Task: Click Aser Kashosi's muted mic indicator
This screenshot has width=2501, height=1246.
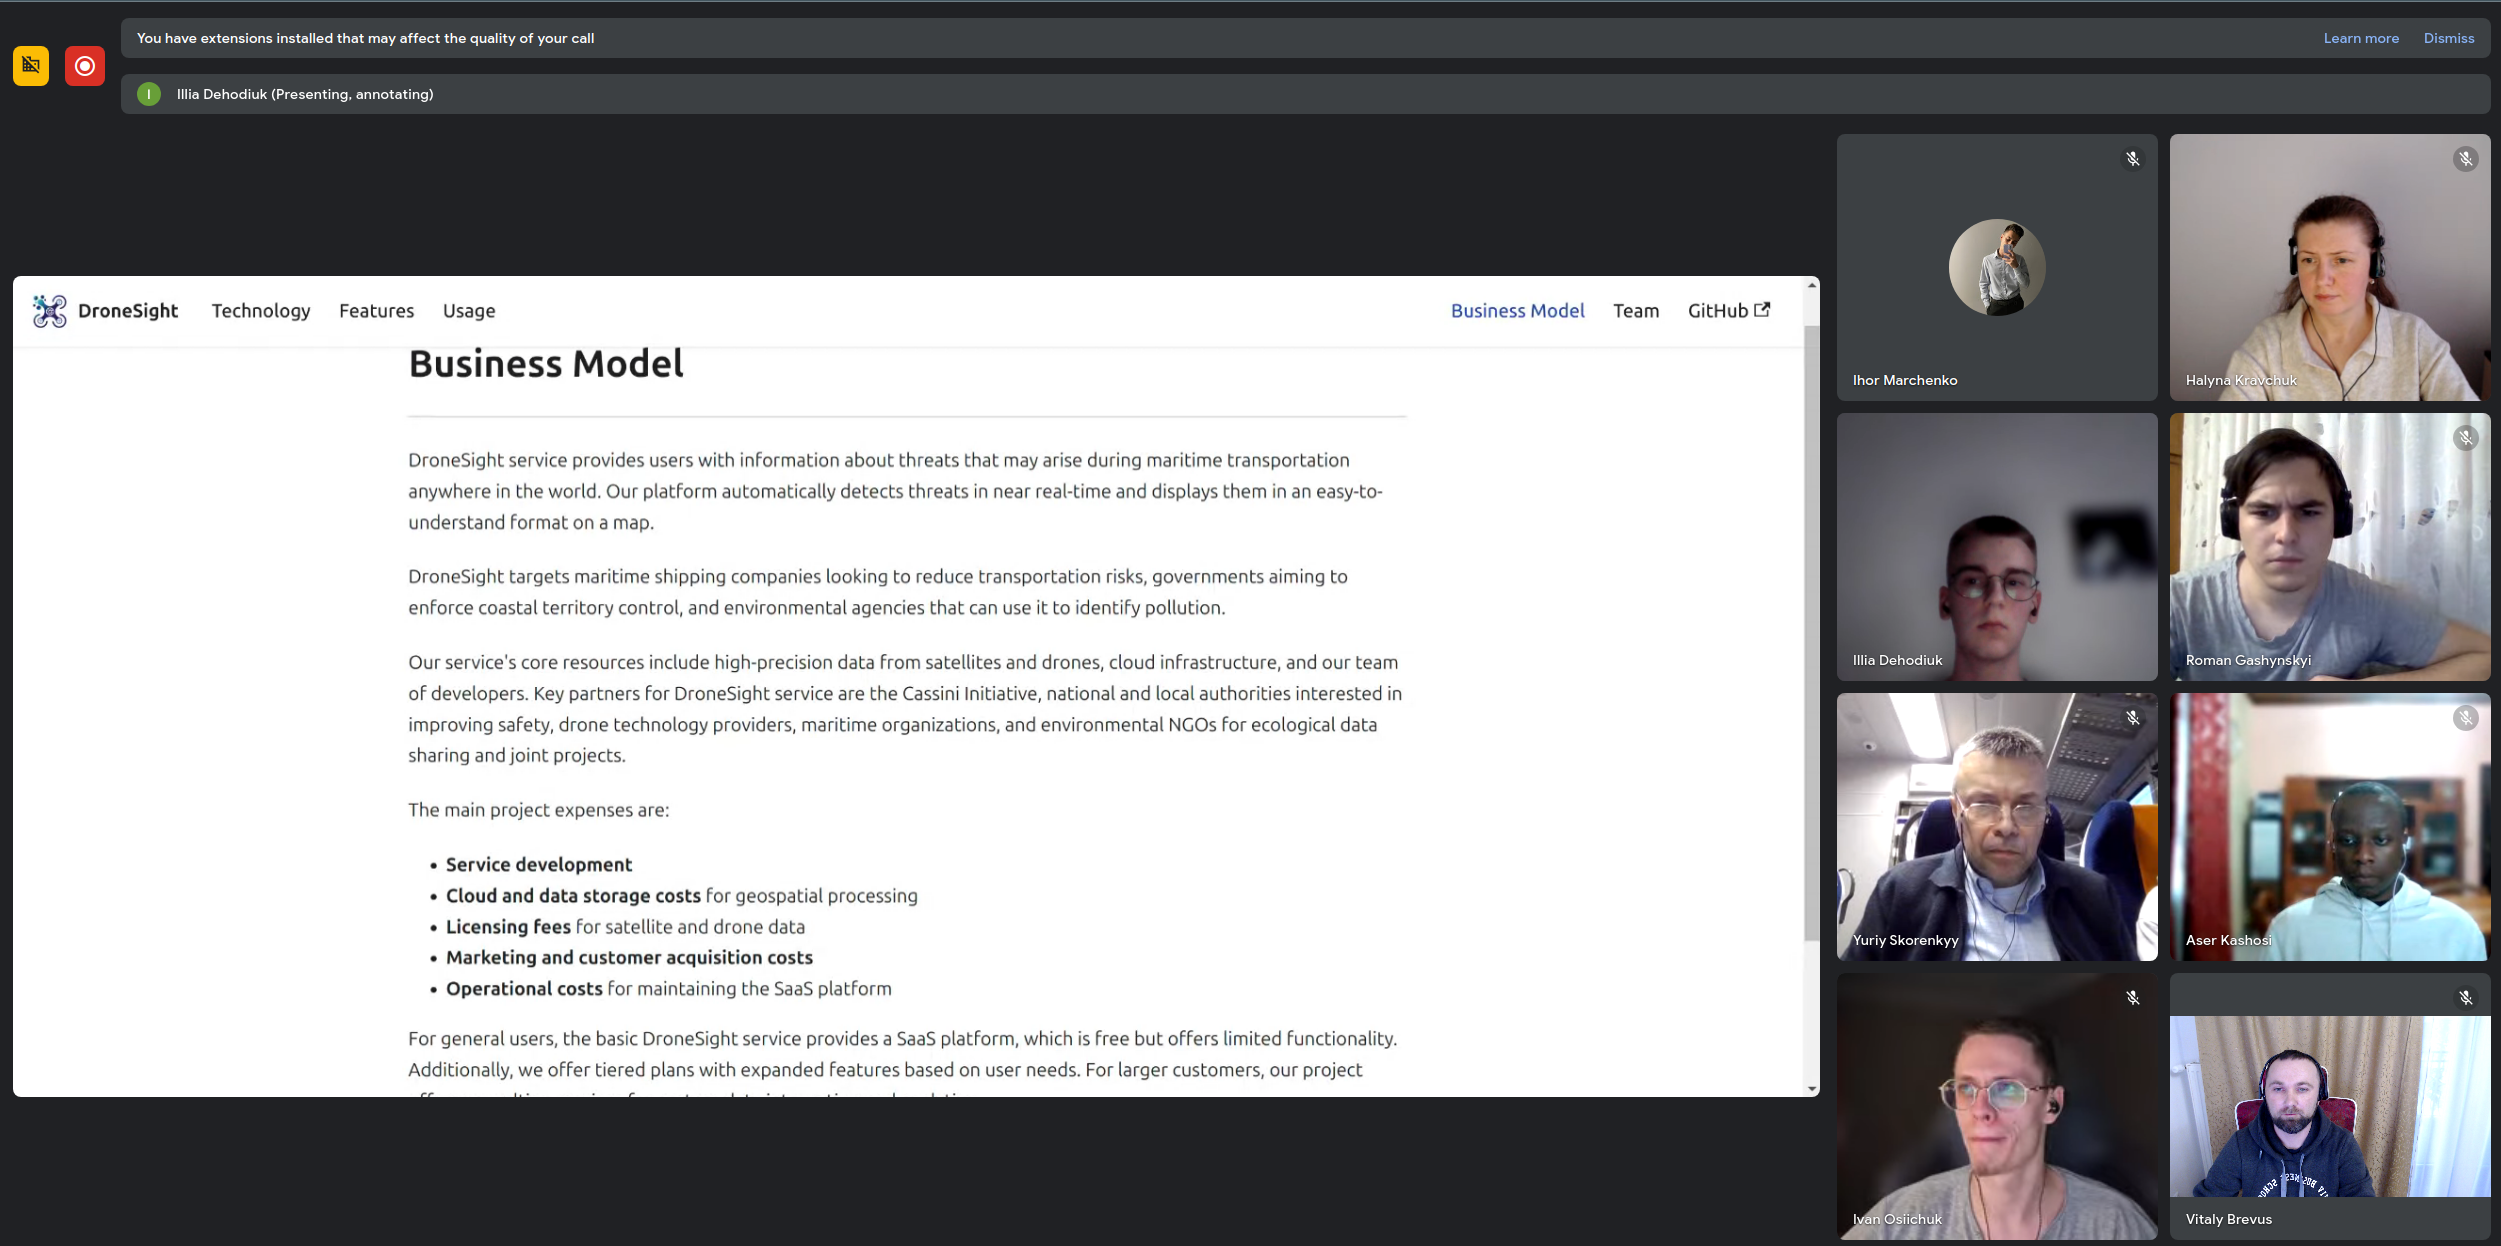Action: 2465,718
